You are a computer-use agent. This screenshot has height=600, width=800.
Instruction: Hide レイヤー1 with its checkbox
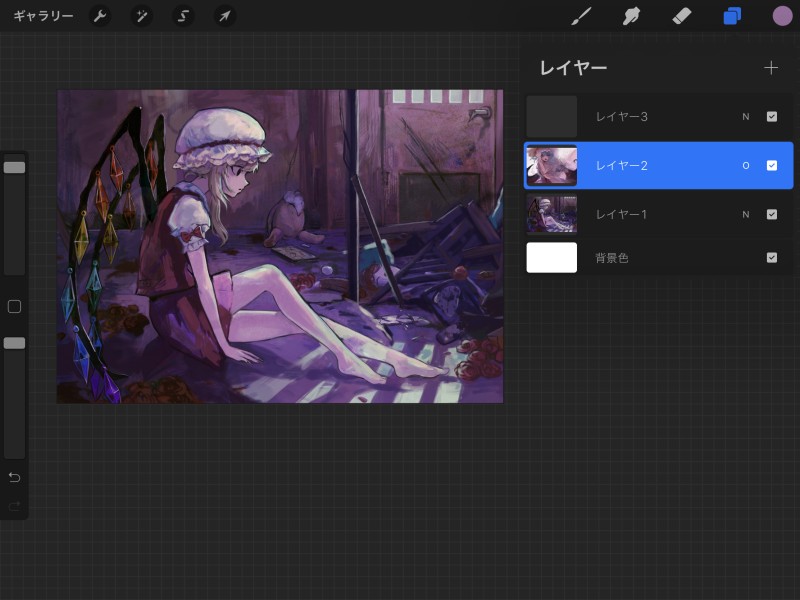pyautogui.click(x=771, y=214)
